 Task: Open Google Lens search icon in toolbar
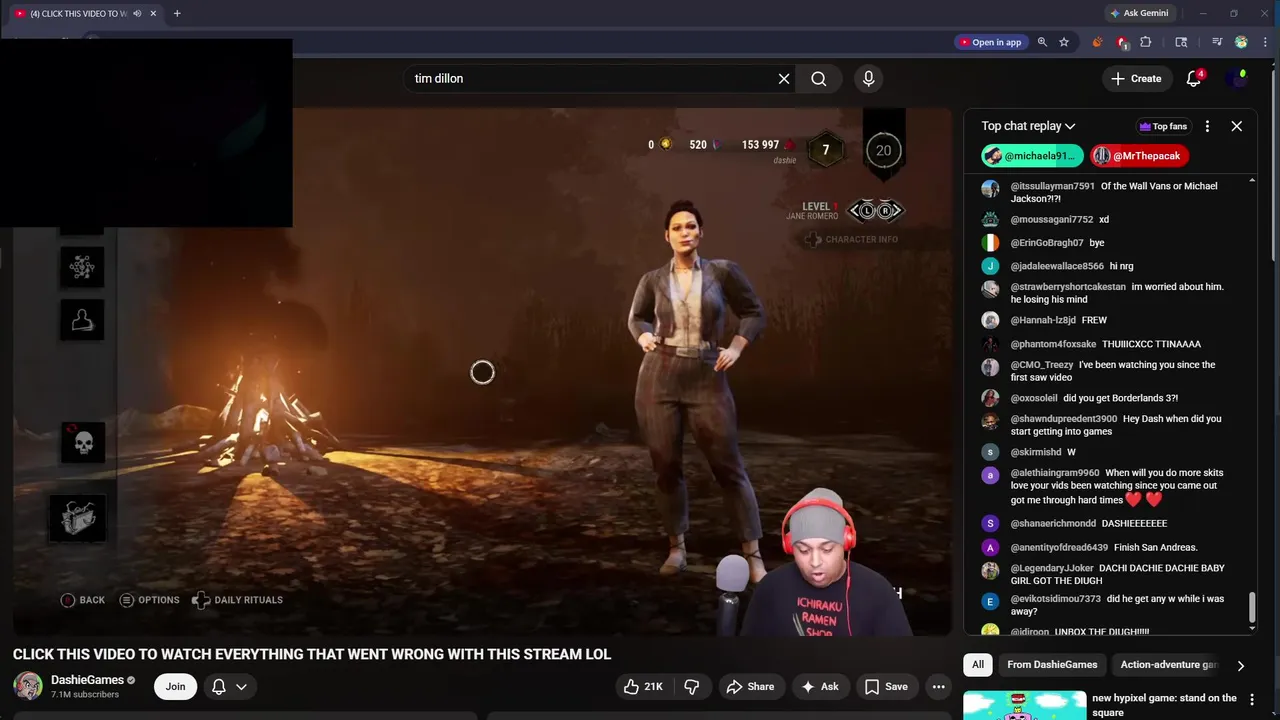tap(1181, 42)
